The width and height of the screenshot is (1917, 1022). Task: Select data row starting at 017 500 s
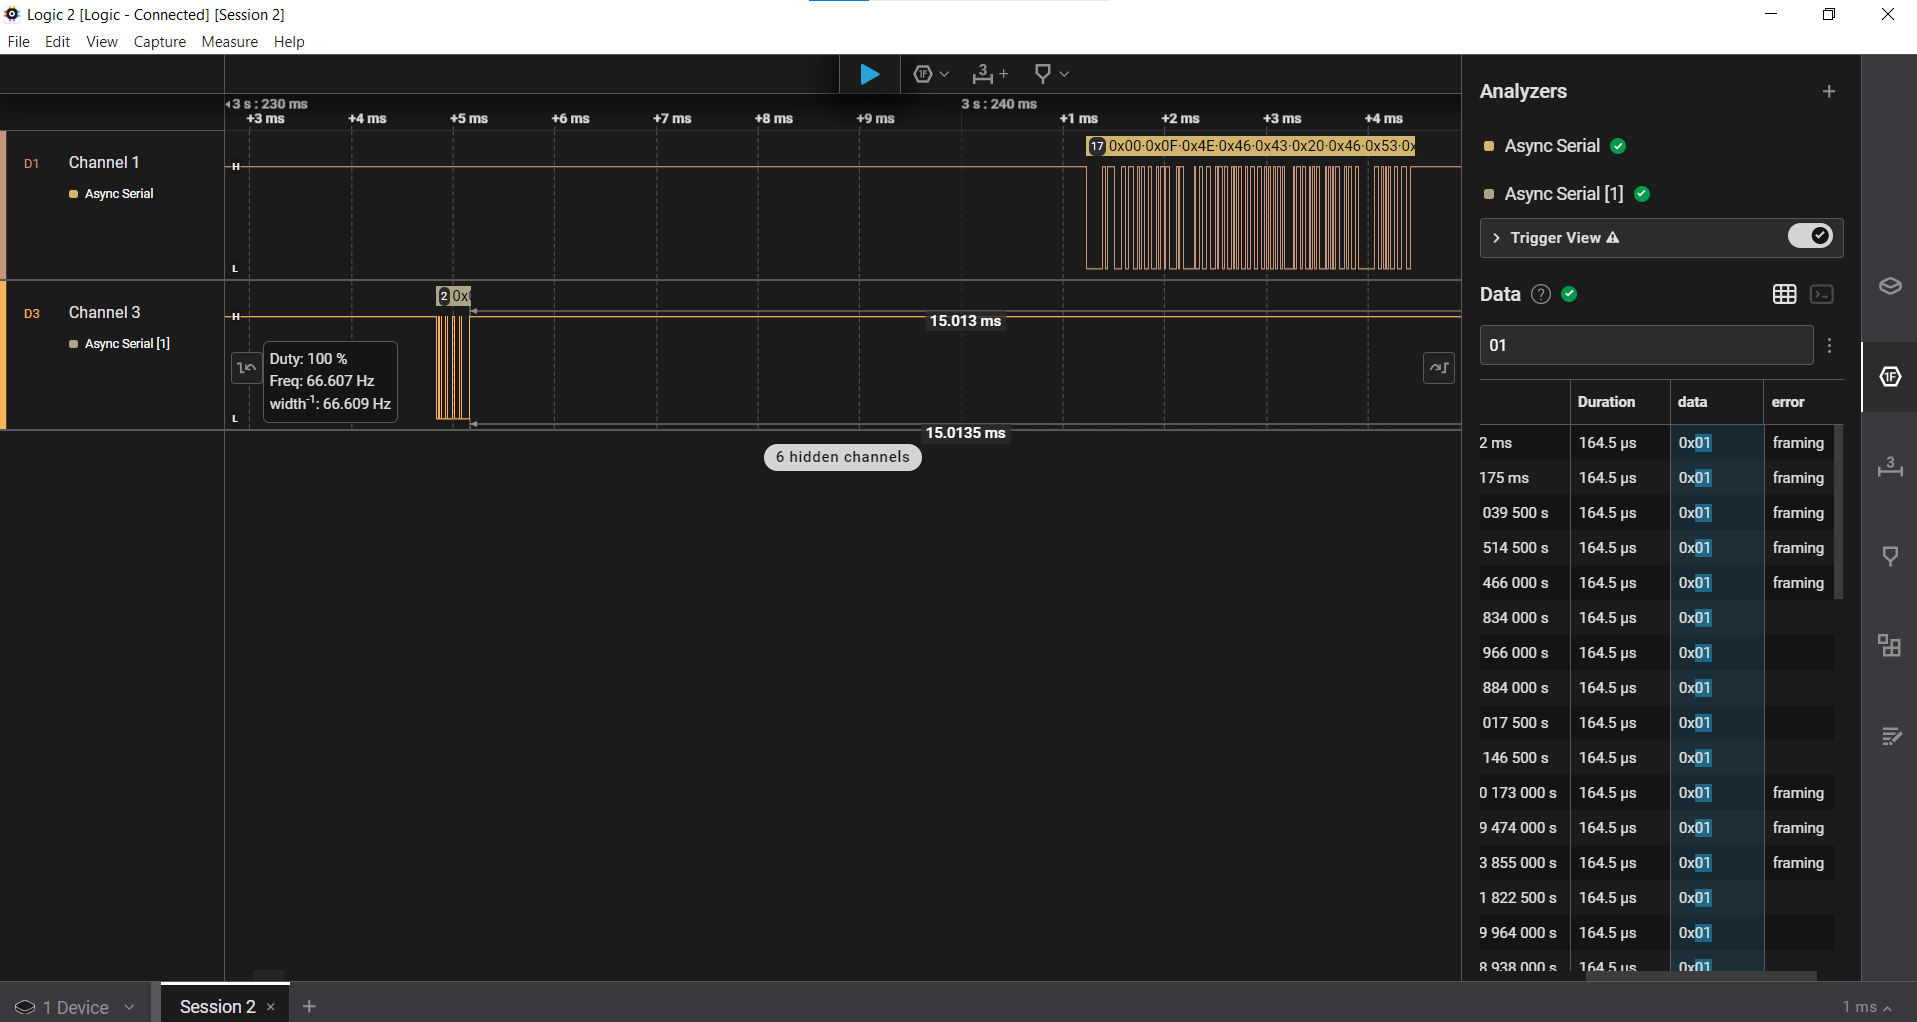[1656, 723]
